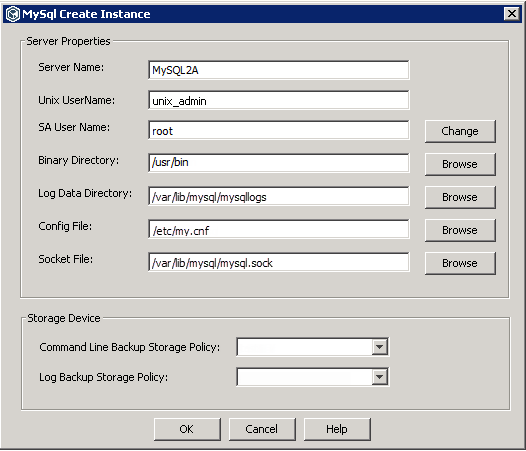526x451 pixels.
Task: Browse for the Binary Directory
Action: [460, 164]
